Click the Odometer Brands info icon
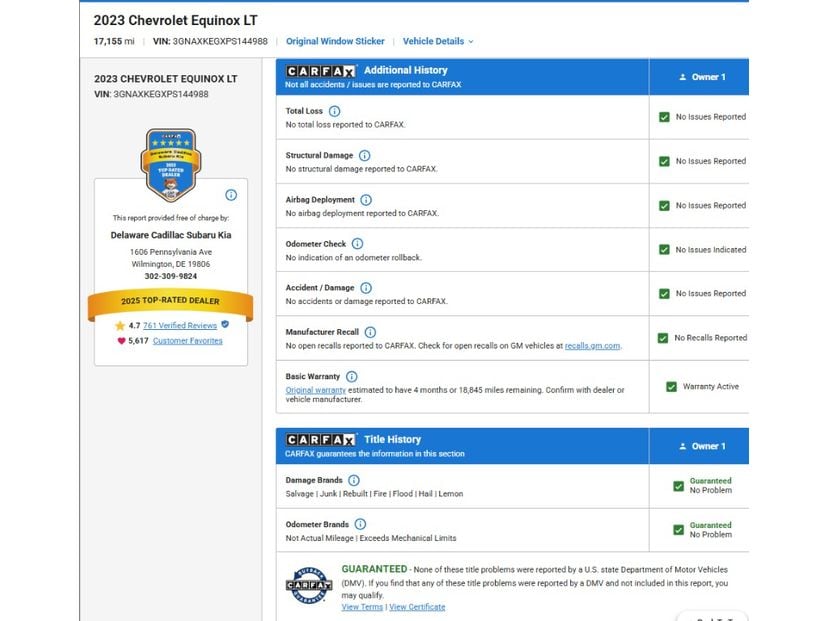Screen dimensions: 828x621 pyautogui.click(x=360, y=524)
